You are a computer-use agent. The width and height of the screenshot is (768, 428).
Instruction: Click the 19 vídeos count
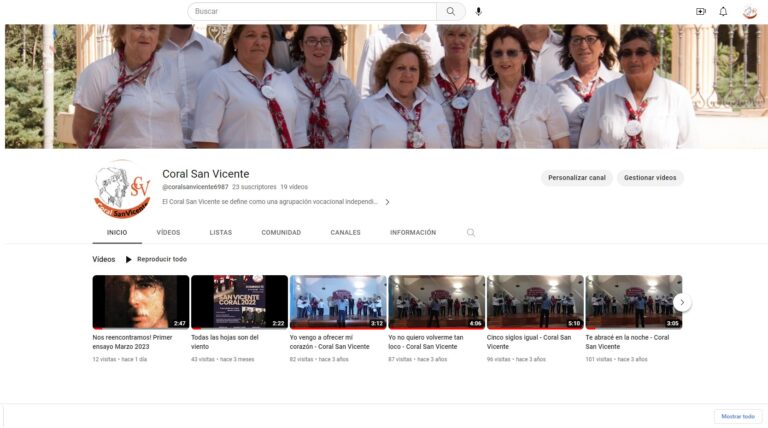[294, 187]
